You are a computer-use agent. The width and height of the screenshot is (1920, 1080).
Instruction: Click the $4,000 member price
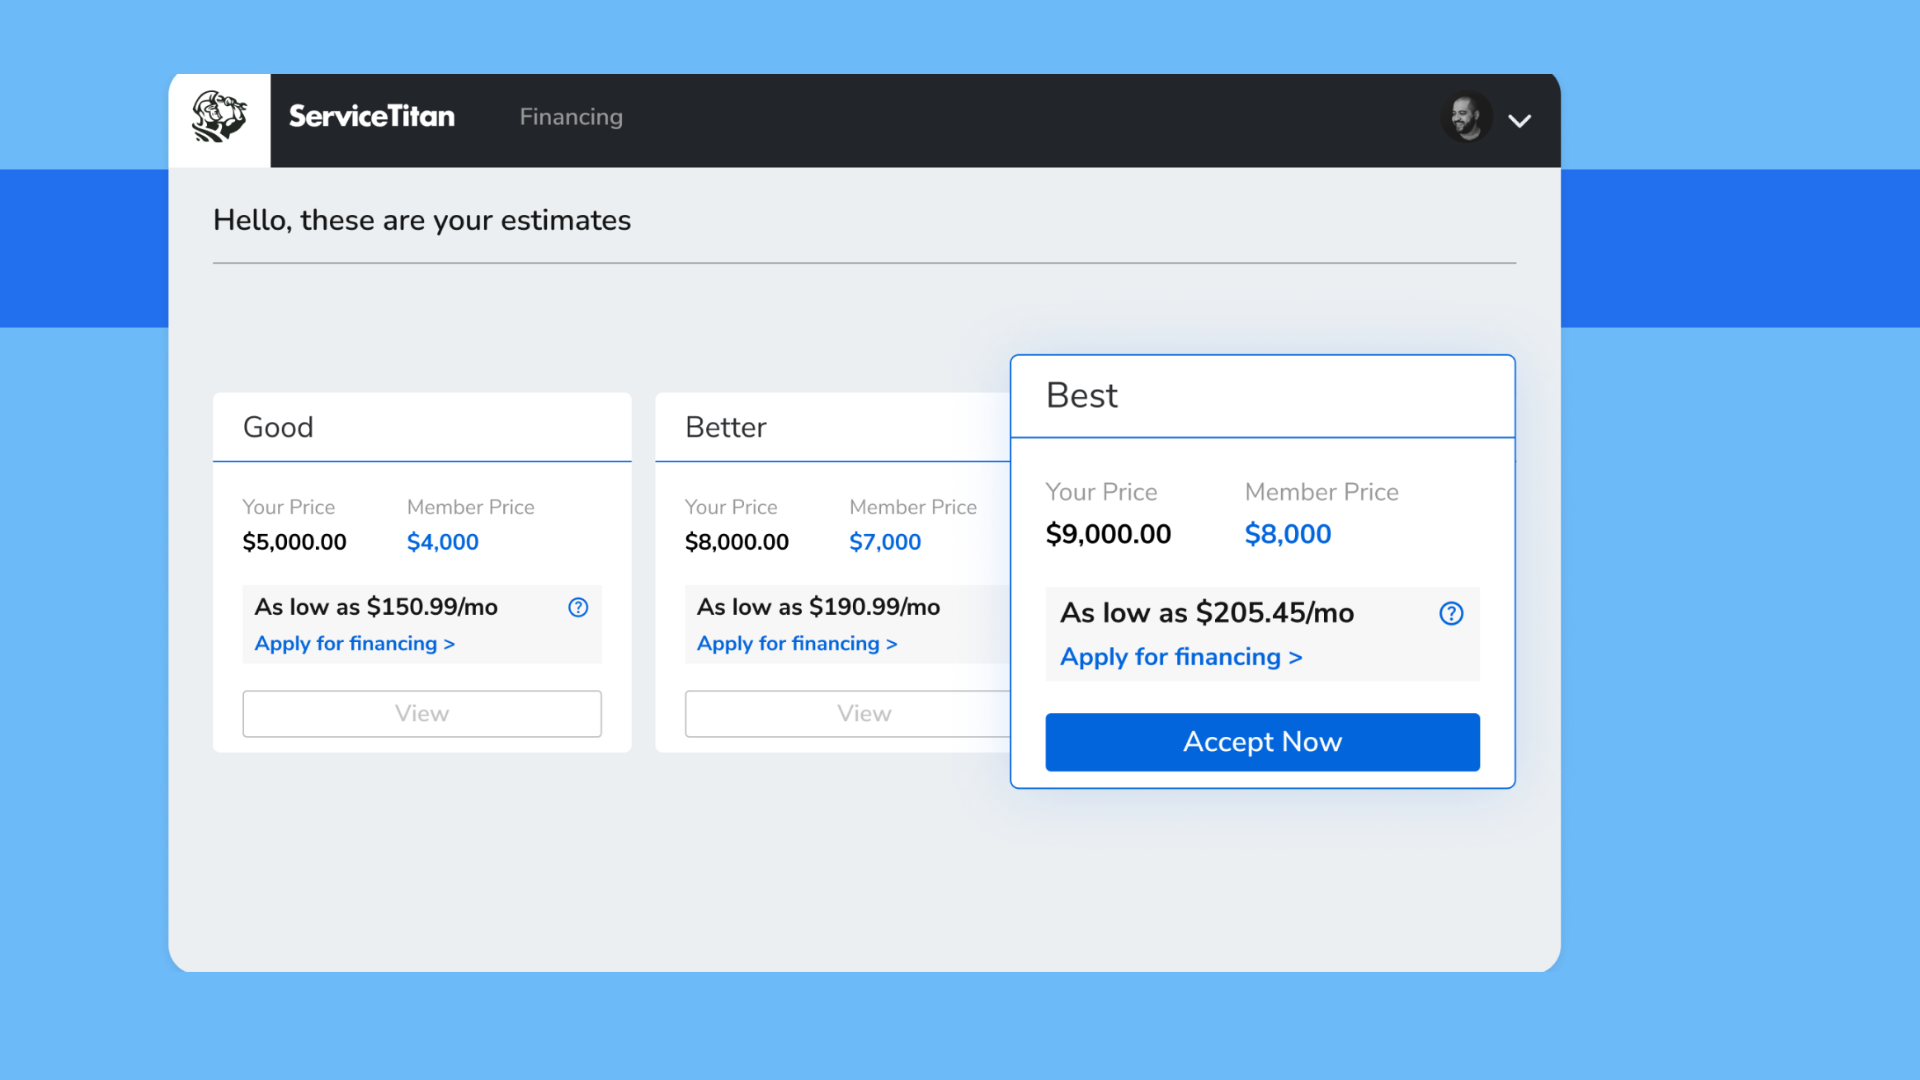(x=442, y=542)
